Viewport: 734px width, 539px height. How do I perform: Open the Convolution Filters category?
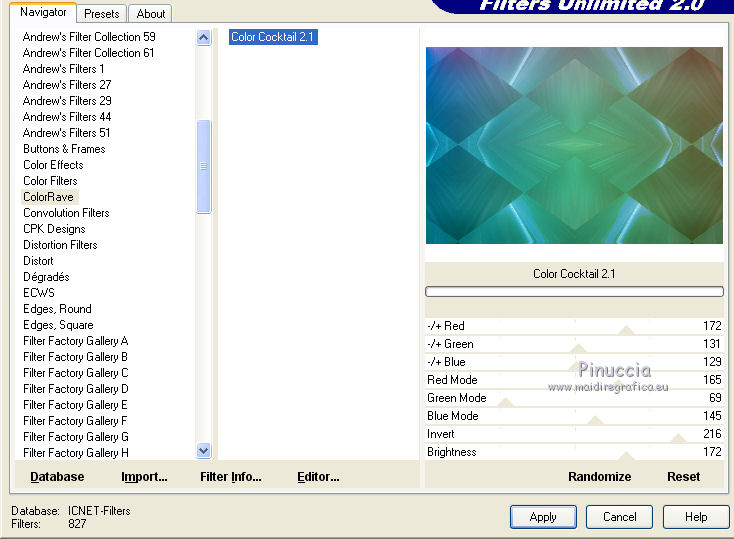click(x=66, y=213)
